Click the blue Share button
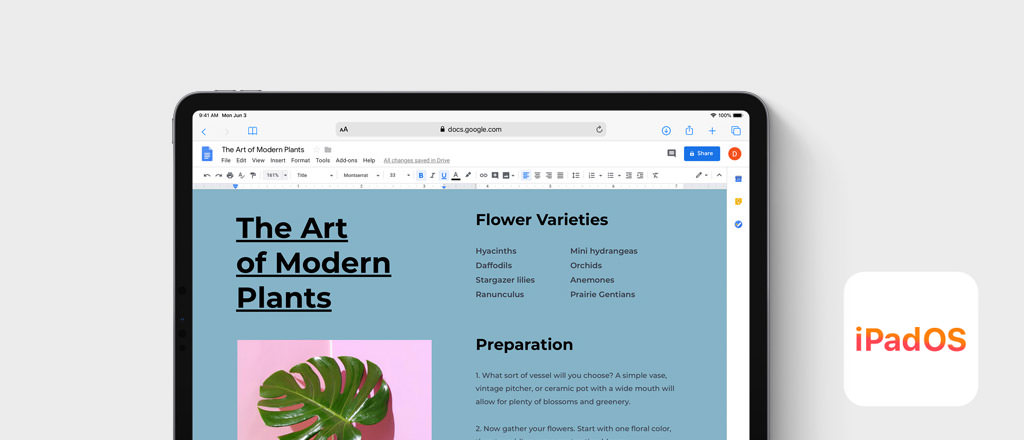This screenshot has height=440, width=1024. click(701, 153)
